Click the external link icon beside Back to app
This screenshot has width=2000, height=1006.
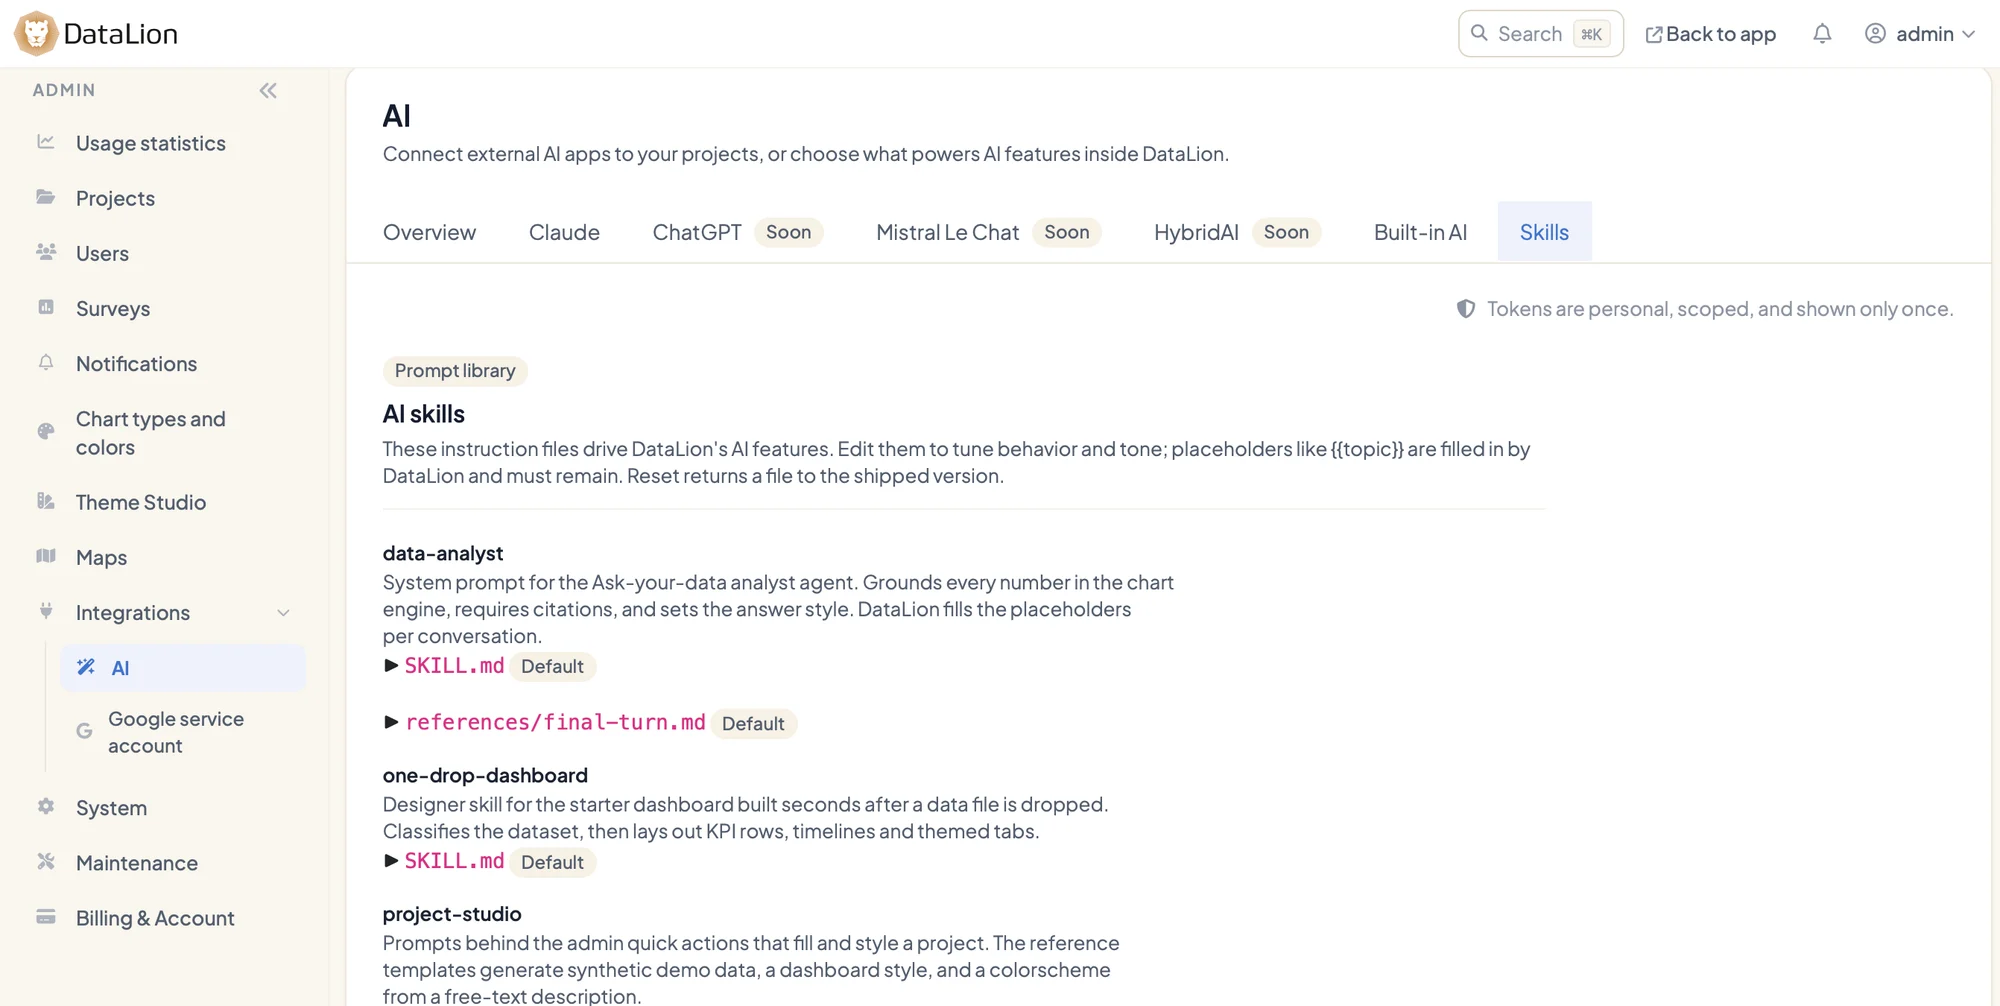[1654, 35]
